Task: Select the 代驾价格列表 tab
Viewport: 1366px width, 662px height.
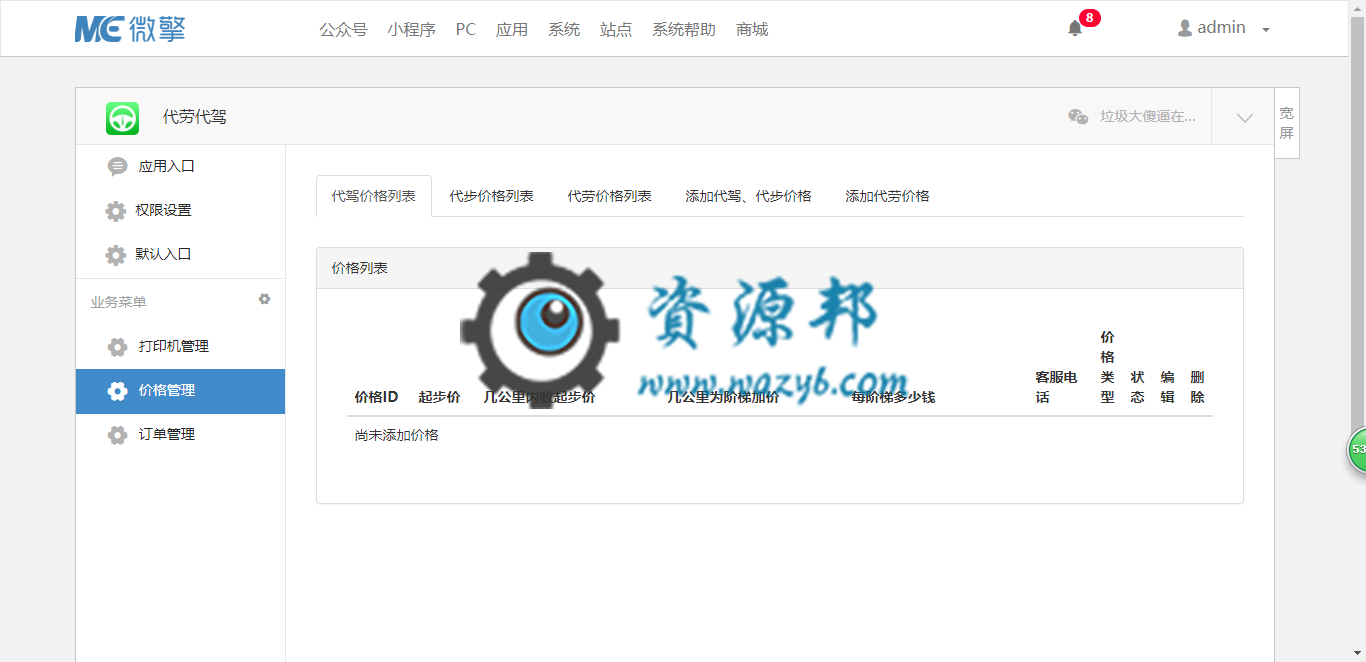Action: tap(373, 196)
